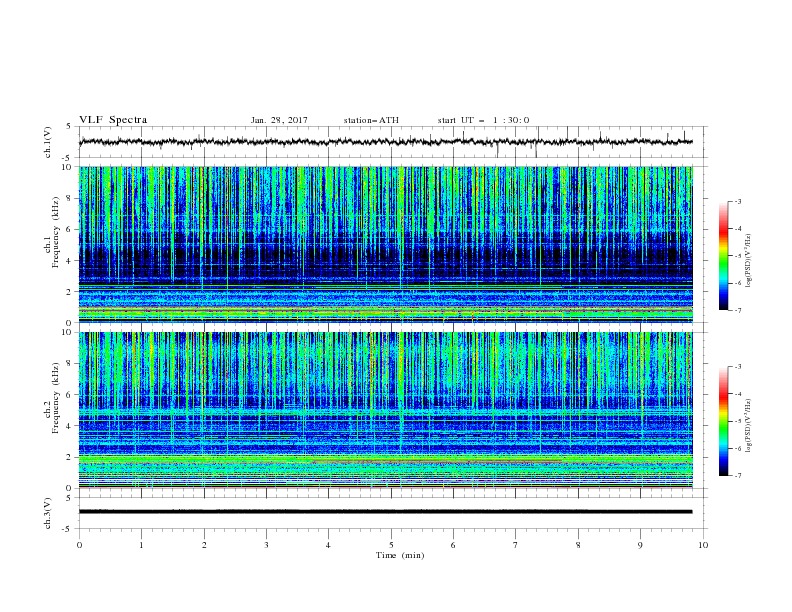Click inside the ch.2 spectrogram panel
Screen dimensions: 792x612
[385, 410]
